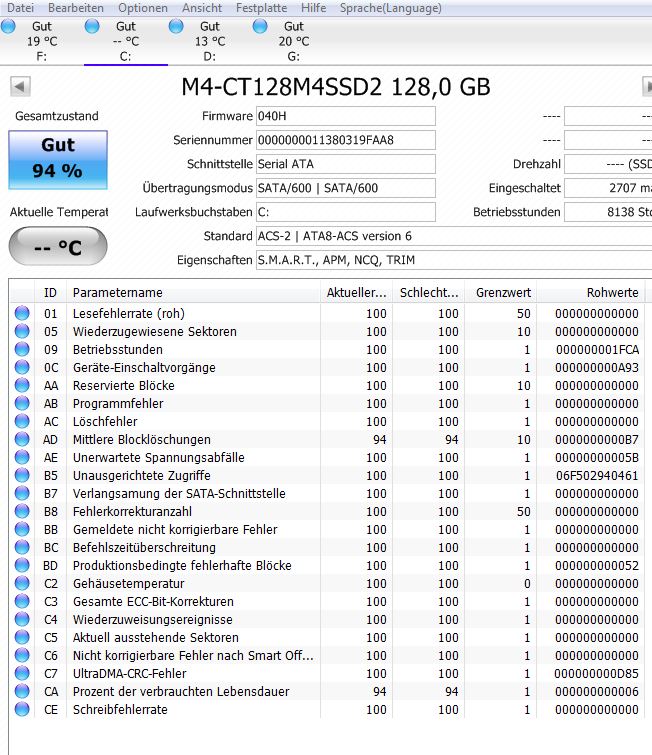The image size is (652, 755).
Task: Click status icon of Betriebsstunden attribute row
Action: point(22,349)
